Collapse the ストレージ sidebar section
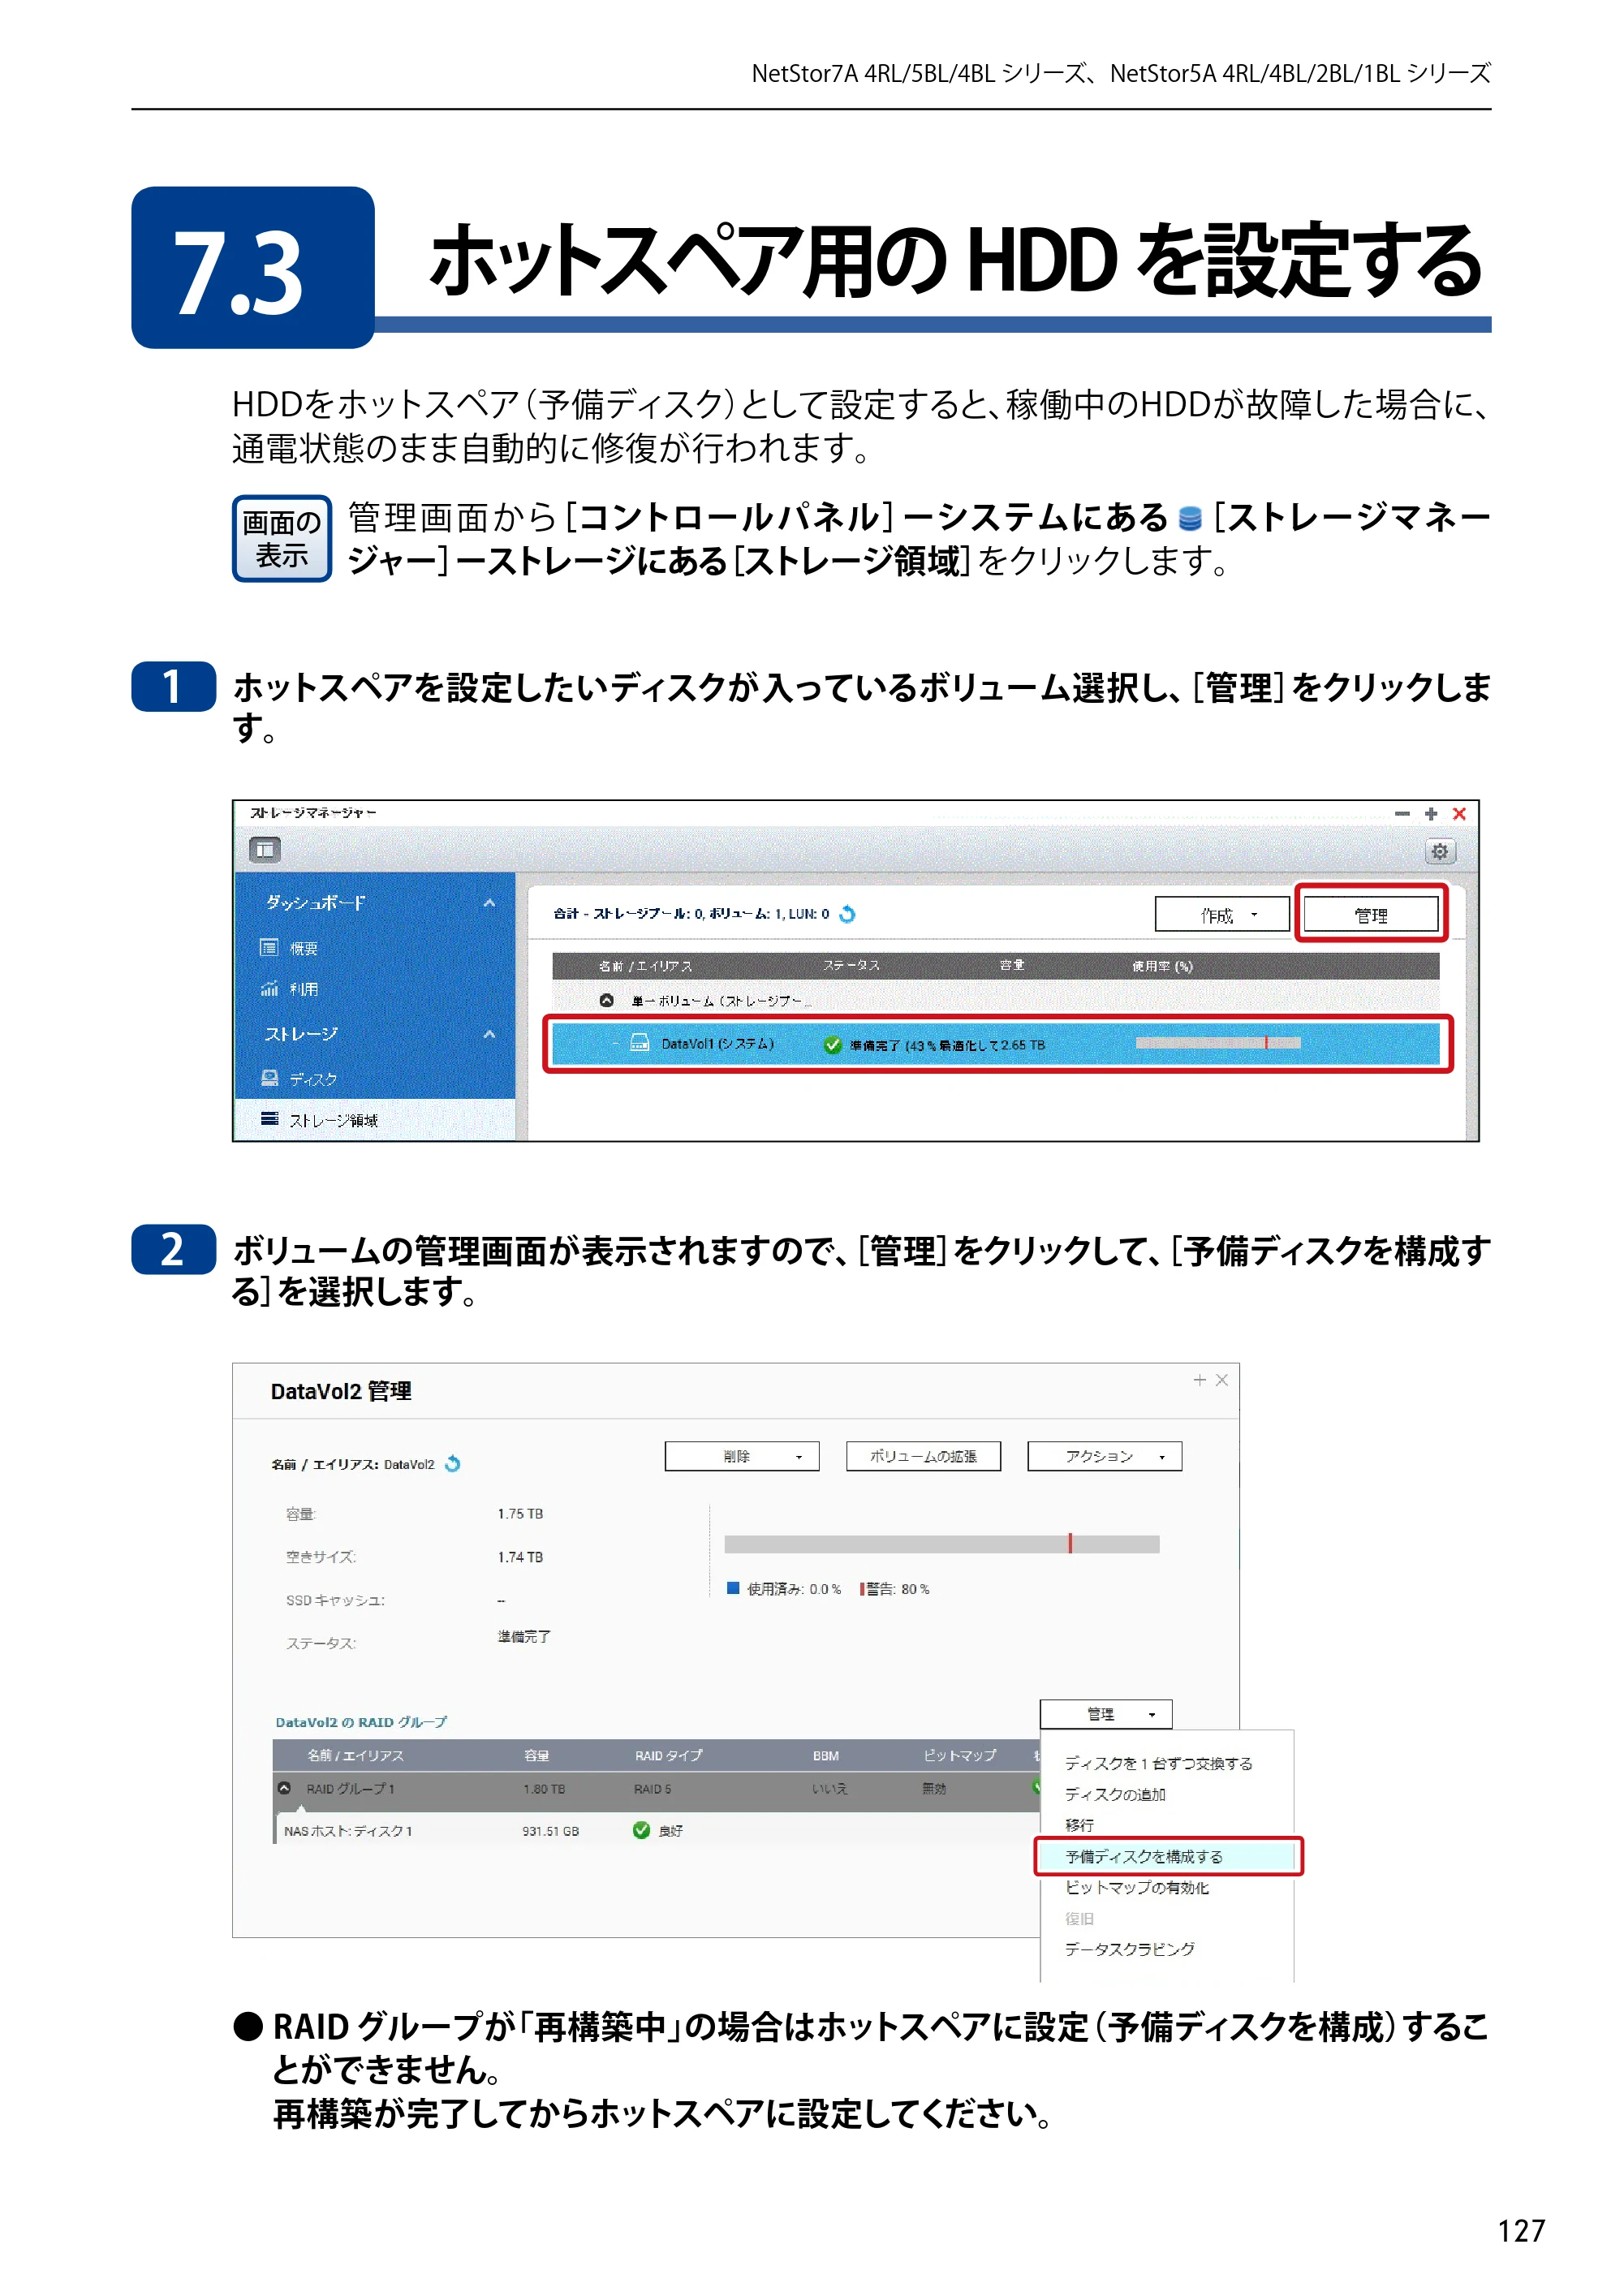Screen dimensions: 1624x2296 coord(489,1033)
